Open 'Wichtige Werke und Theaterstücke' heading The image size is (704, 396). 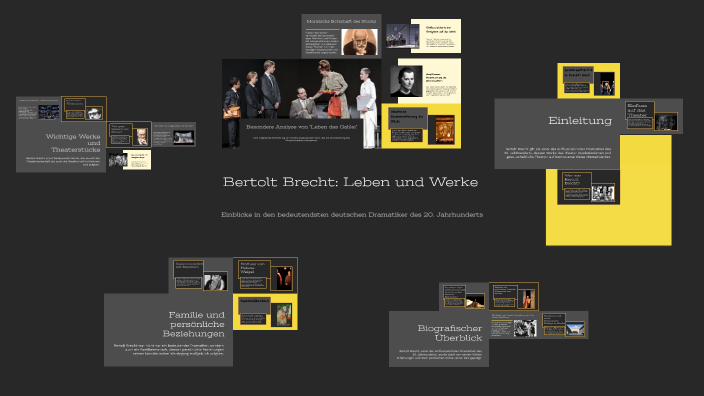pos(73,143)
